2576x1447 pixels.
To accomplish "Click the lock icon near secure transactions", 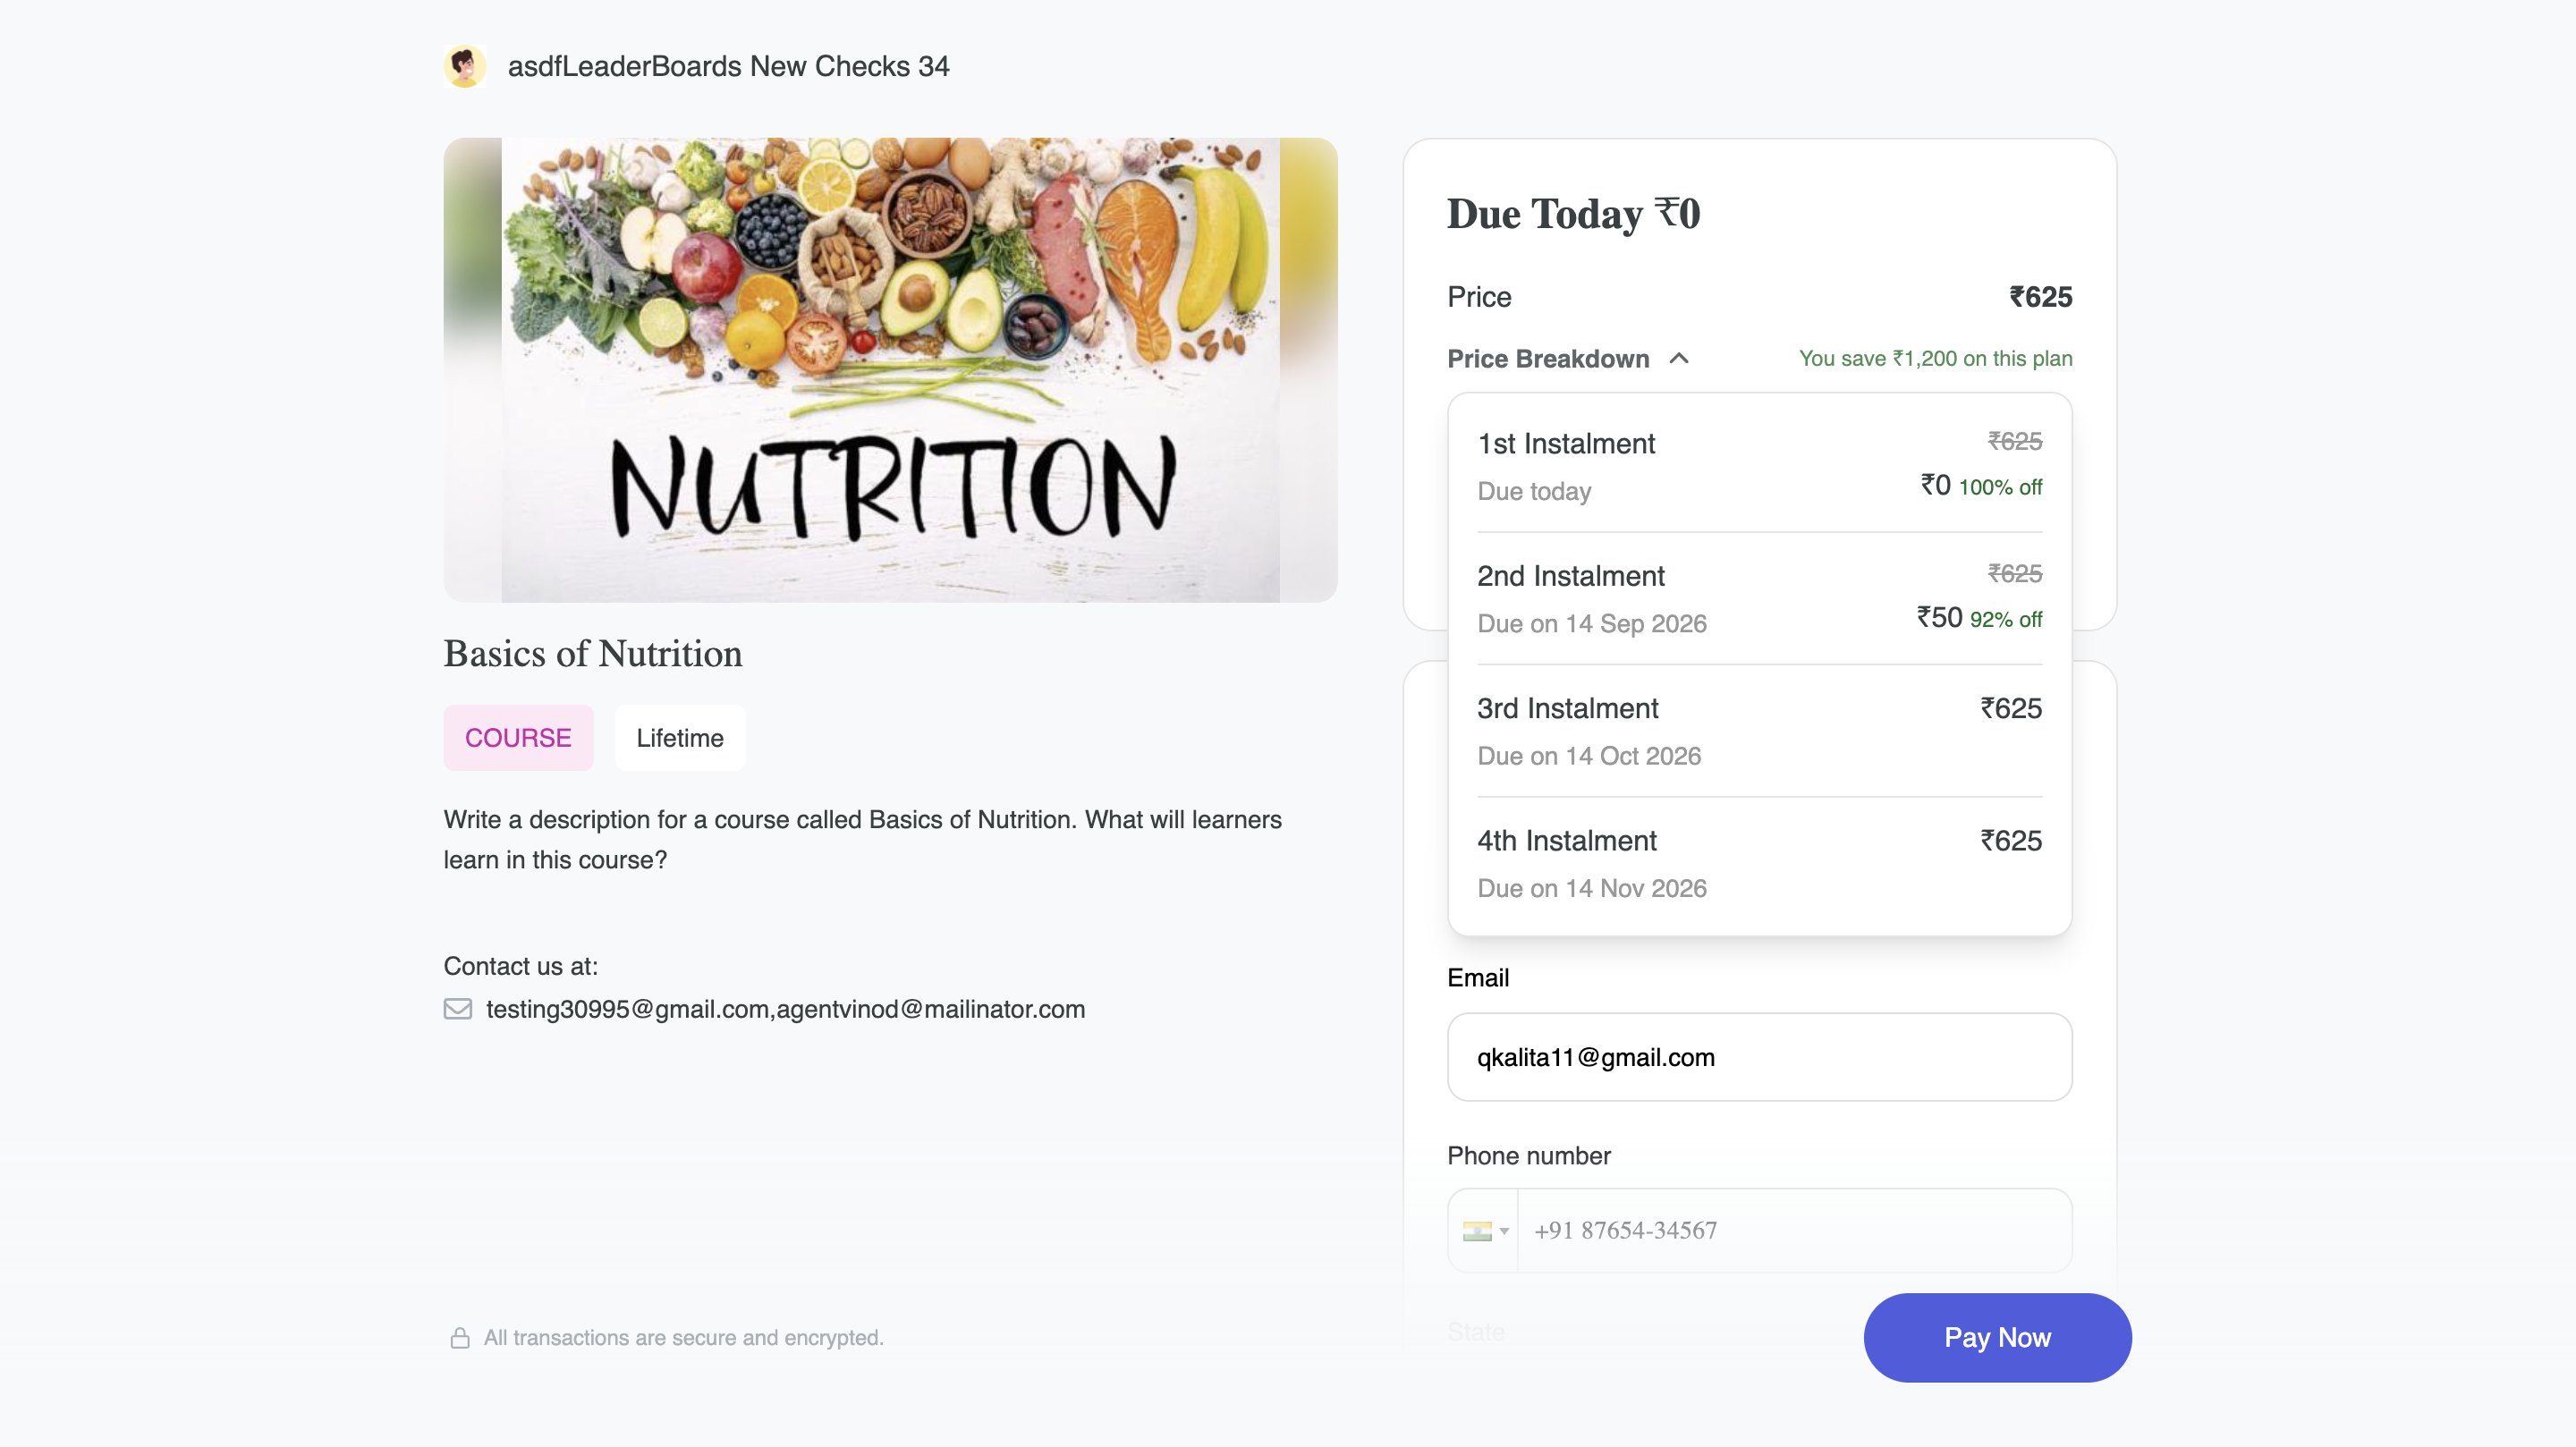I will (x=460, y=1338).
